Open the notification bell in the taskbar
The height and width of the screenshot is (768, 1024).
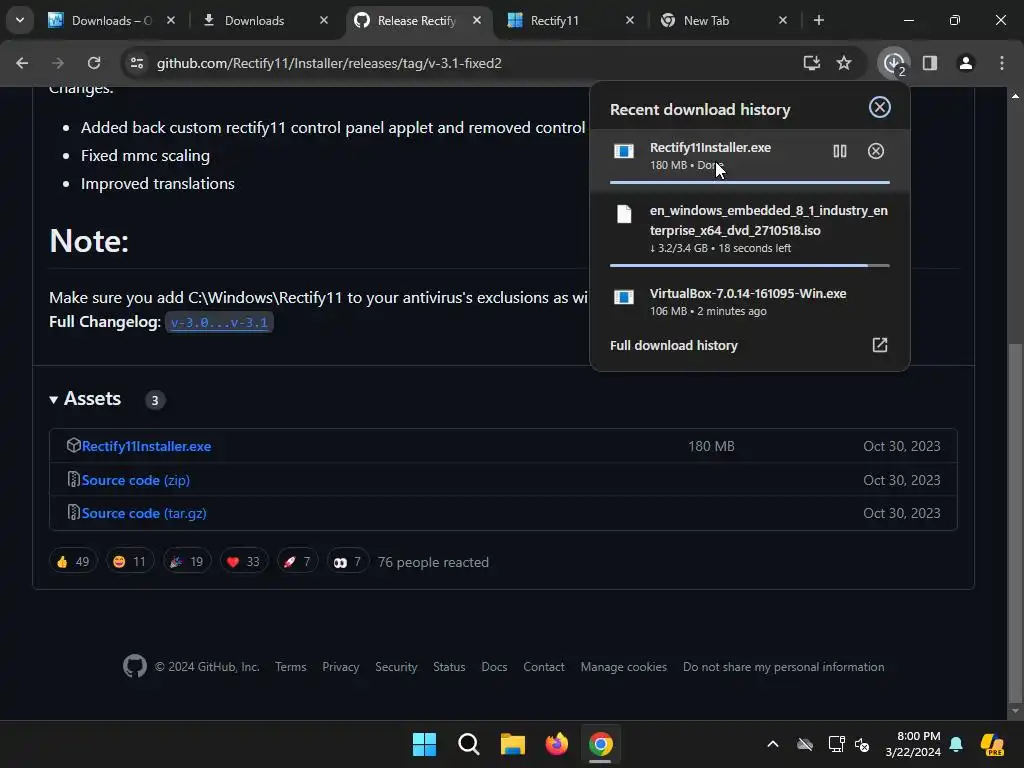click(956, 744)
